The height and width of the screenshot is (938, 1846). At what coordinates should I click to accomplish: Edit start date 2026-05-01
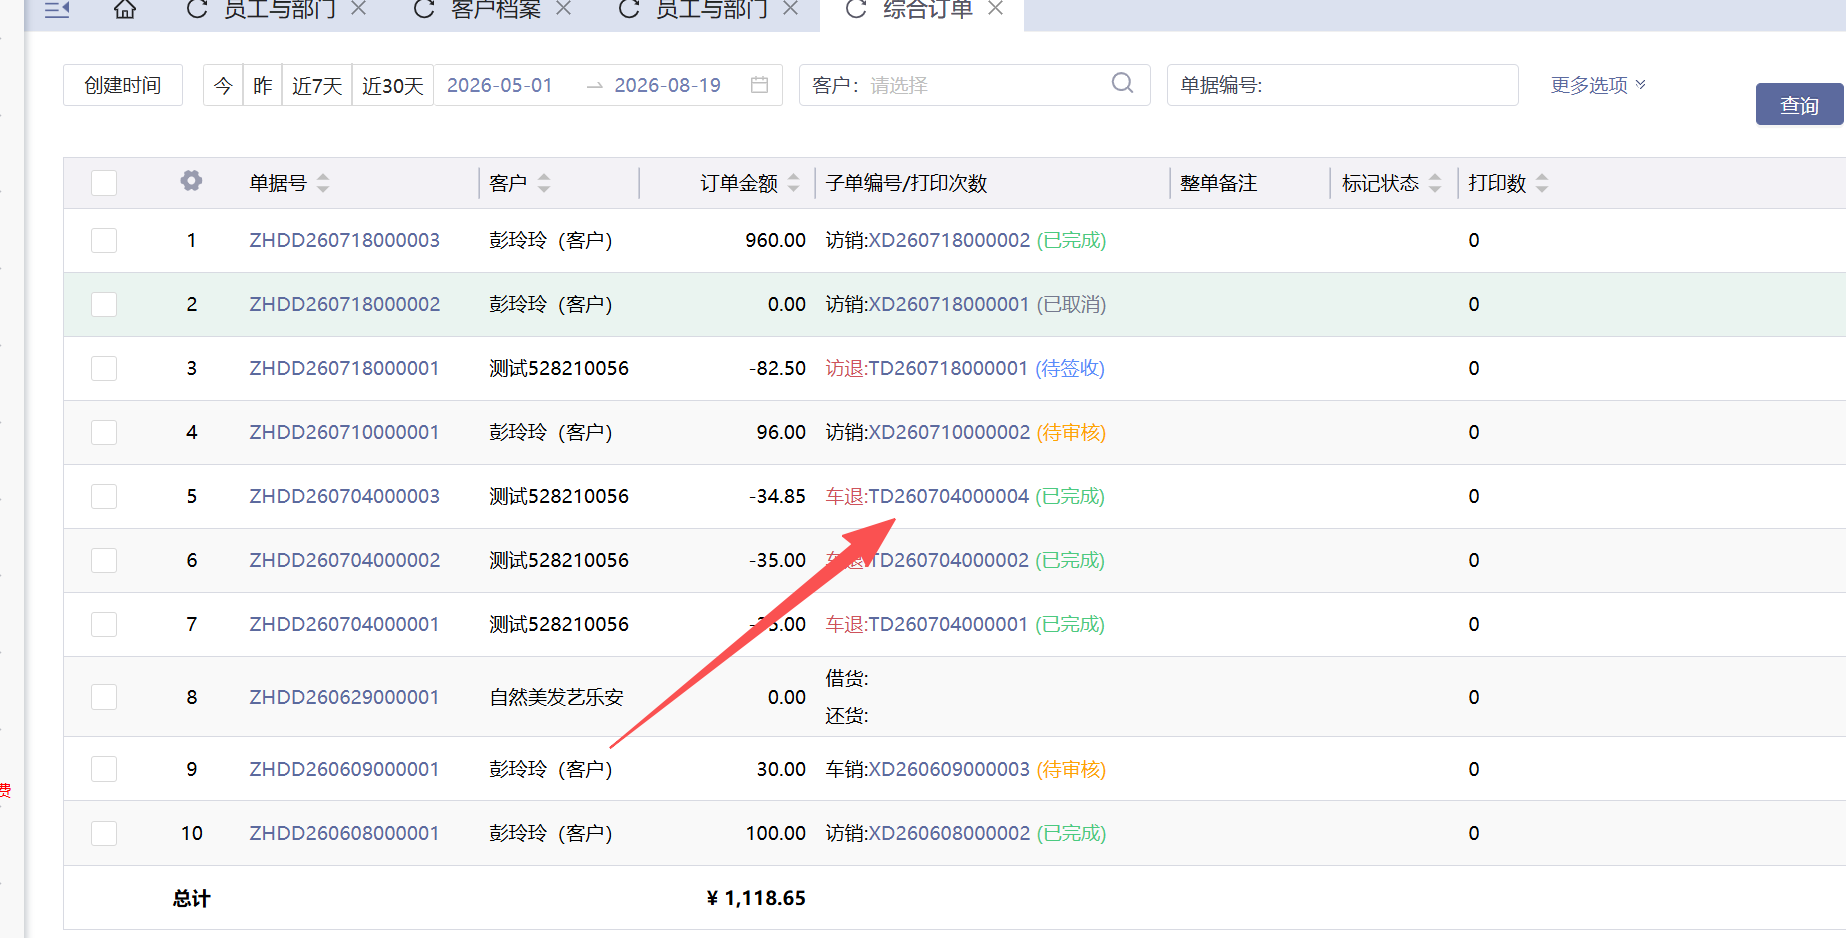coord(500,85)
